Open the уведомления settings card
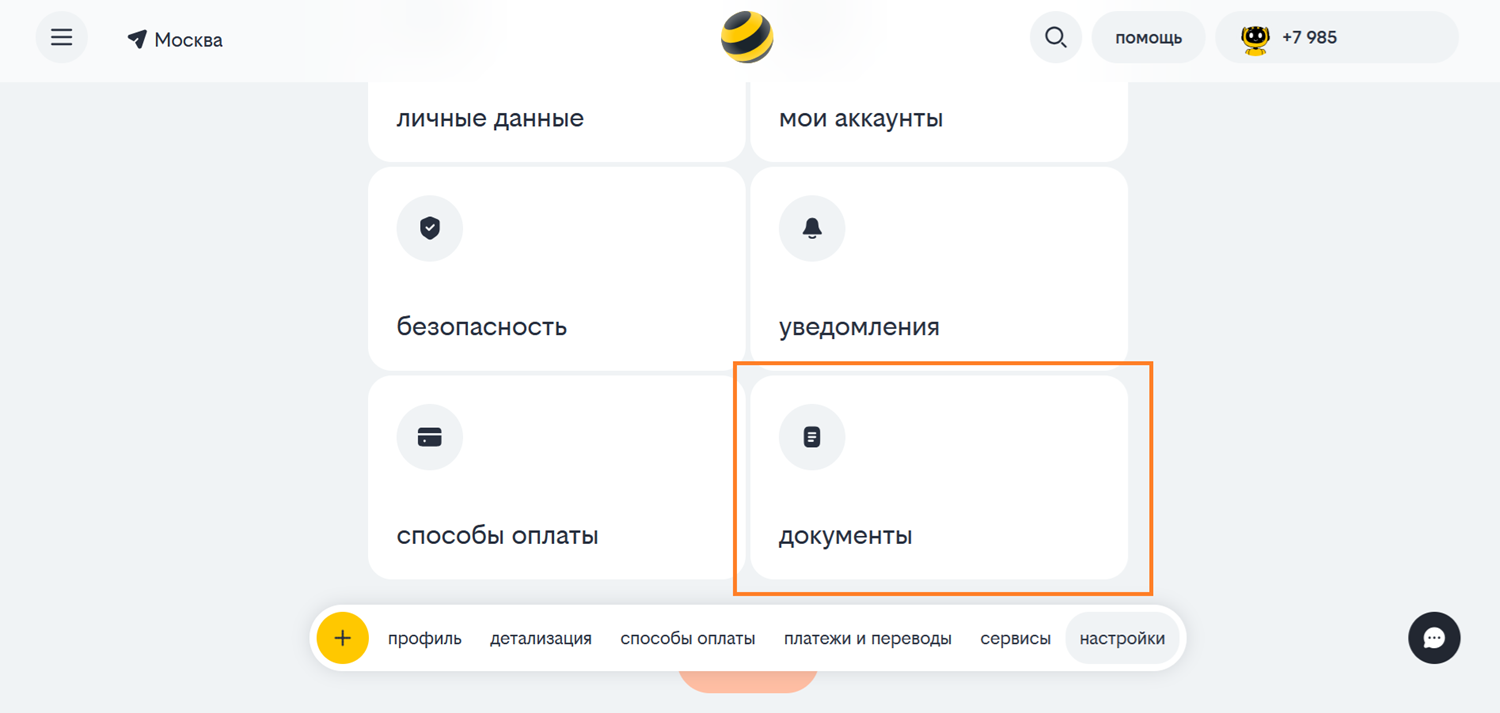The width and height of the screenshot is (1500, 713). pos(939,269)
